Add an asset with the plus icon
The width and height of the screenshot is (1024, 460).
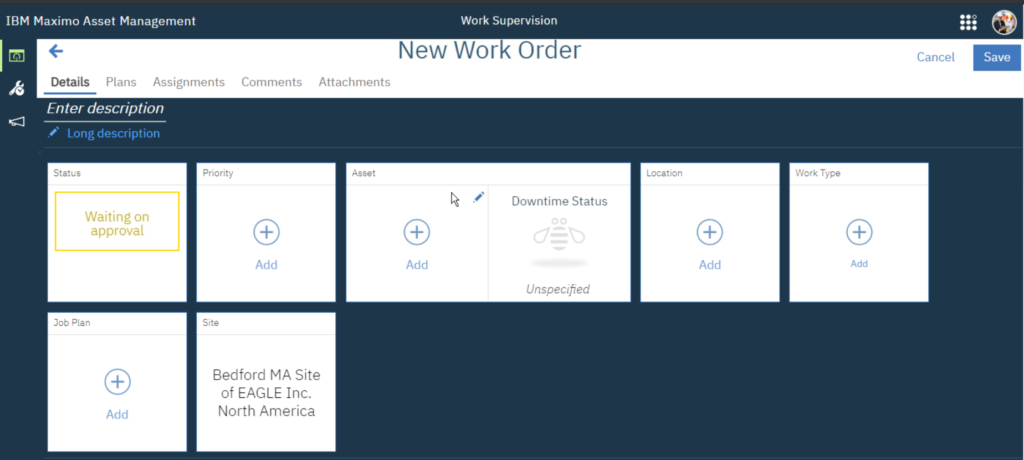point(417,232)
